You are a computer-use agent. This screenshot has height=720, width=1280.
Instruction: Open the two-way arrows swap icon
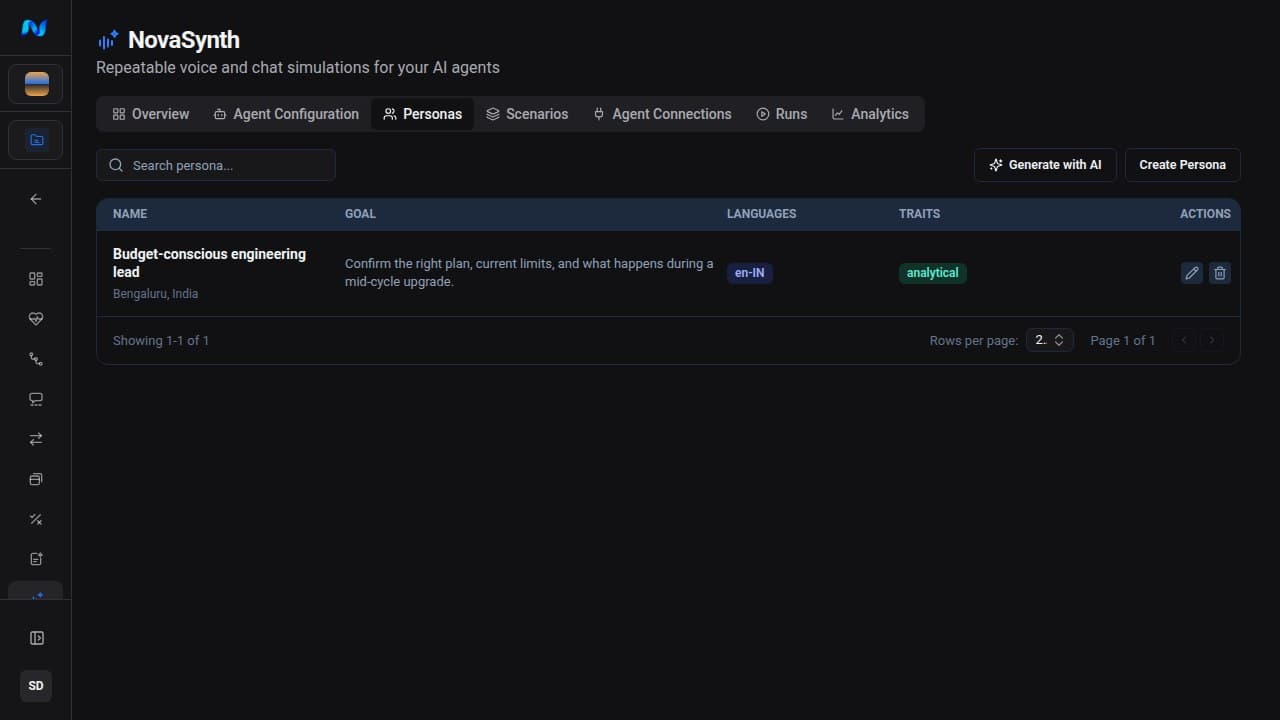[x=36, y=439]
